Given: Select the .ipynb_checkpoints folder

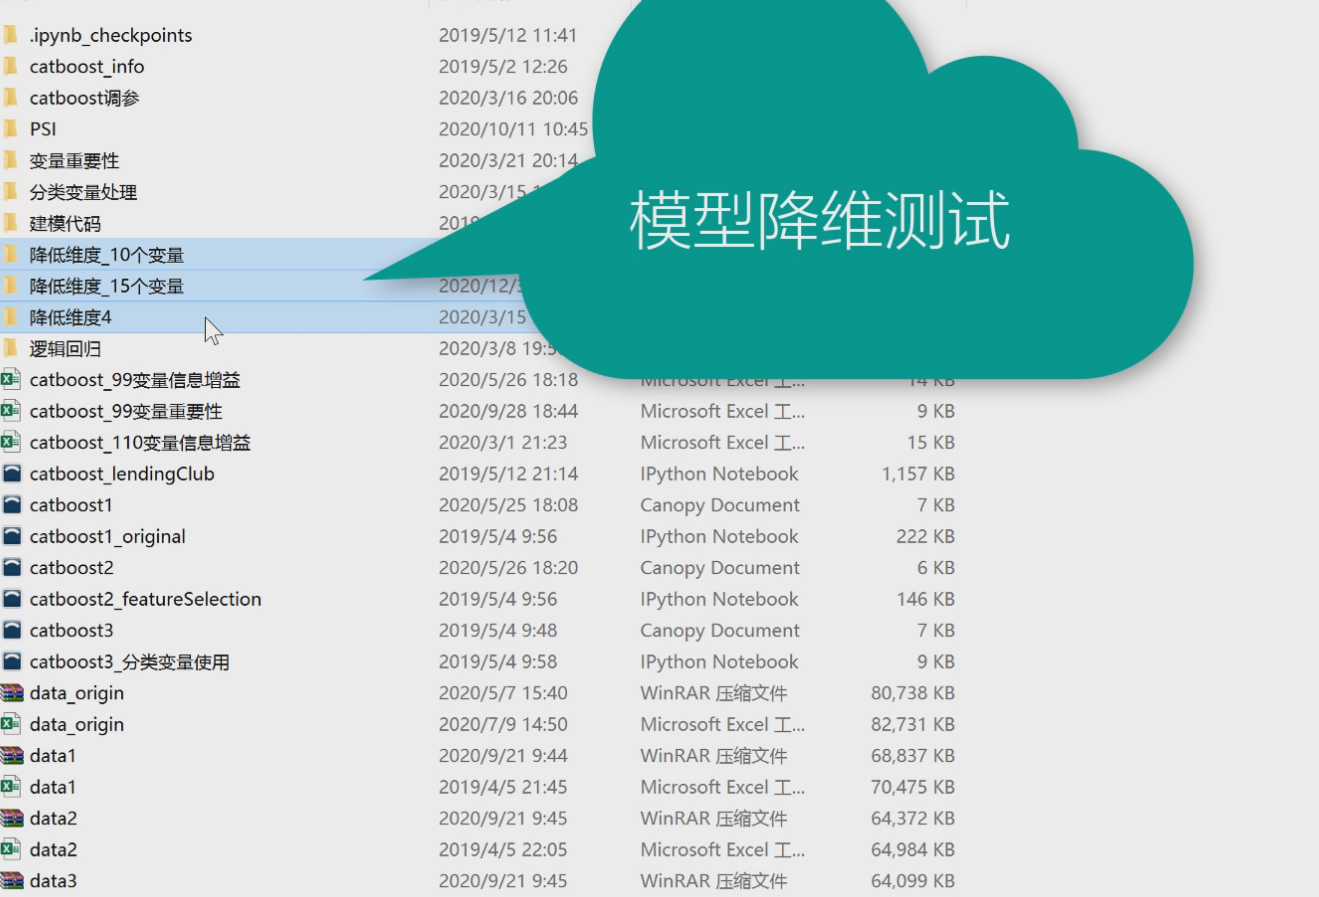Looking at the screenshot, I should pyautogui.click(x=112, y=34).
